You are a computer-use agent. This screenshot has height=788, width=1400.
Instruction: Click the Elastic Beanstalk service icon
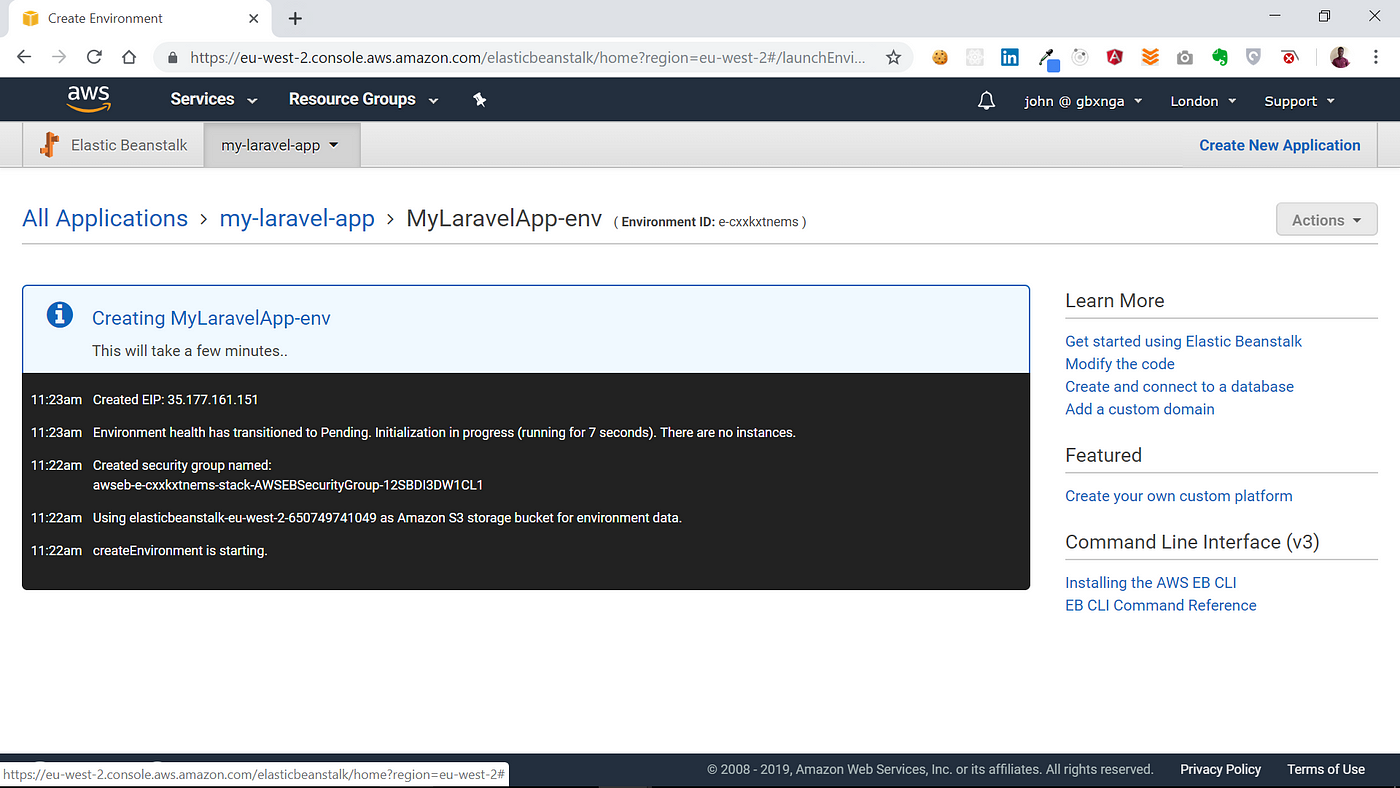(50, 145)
